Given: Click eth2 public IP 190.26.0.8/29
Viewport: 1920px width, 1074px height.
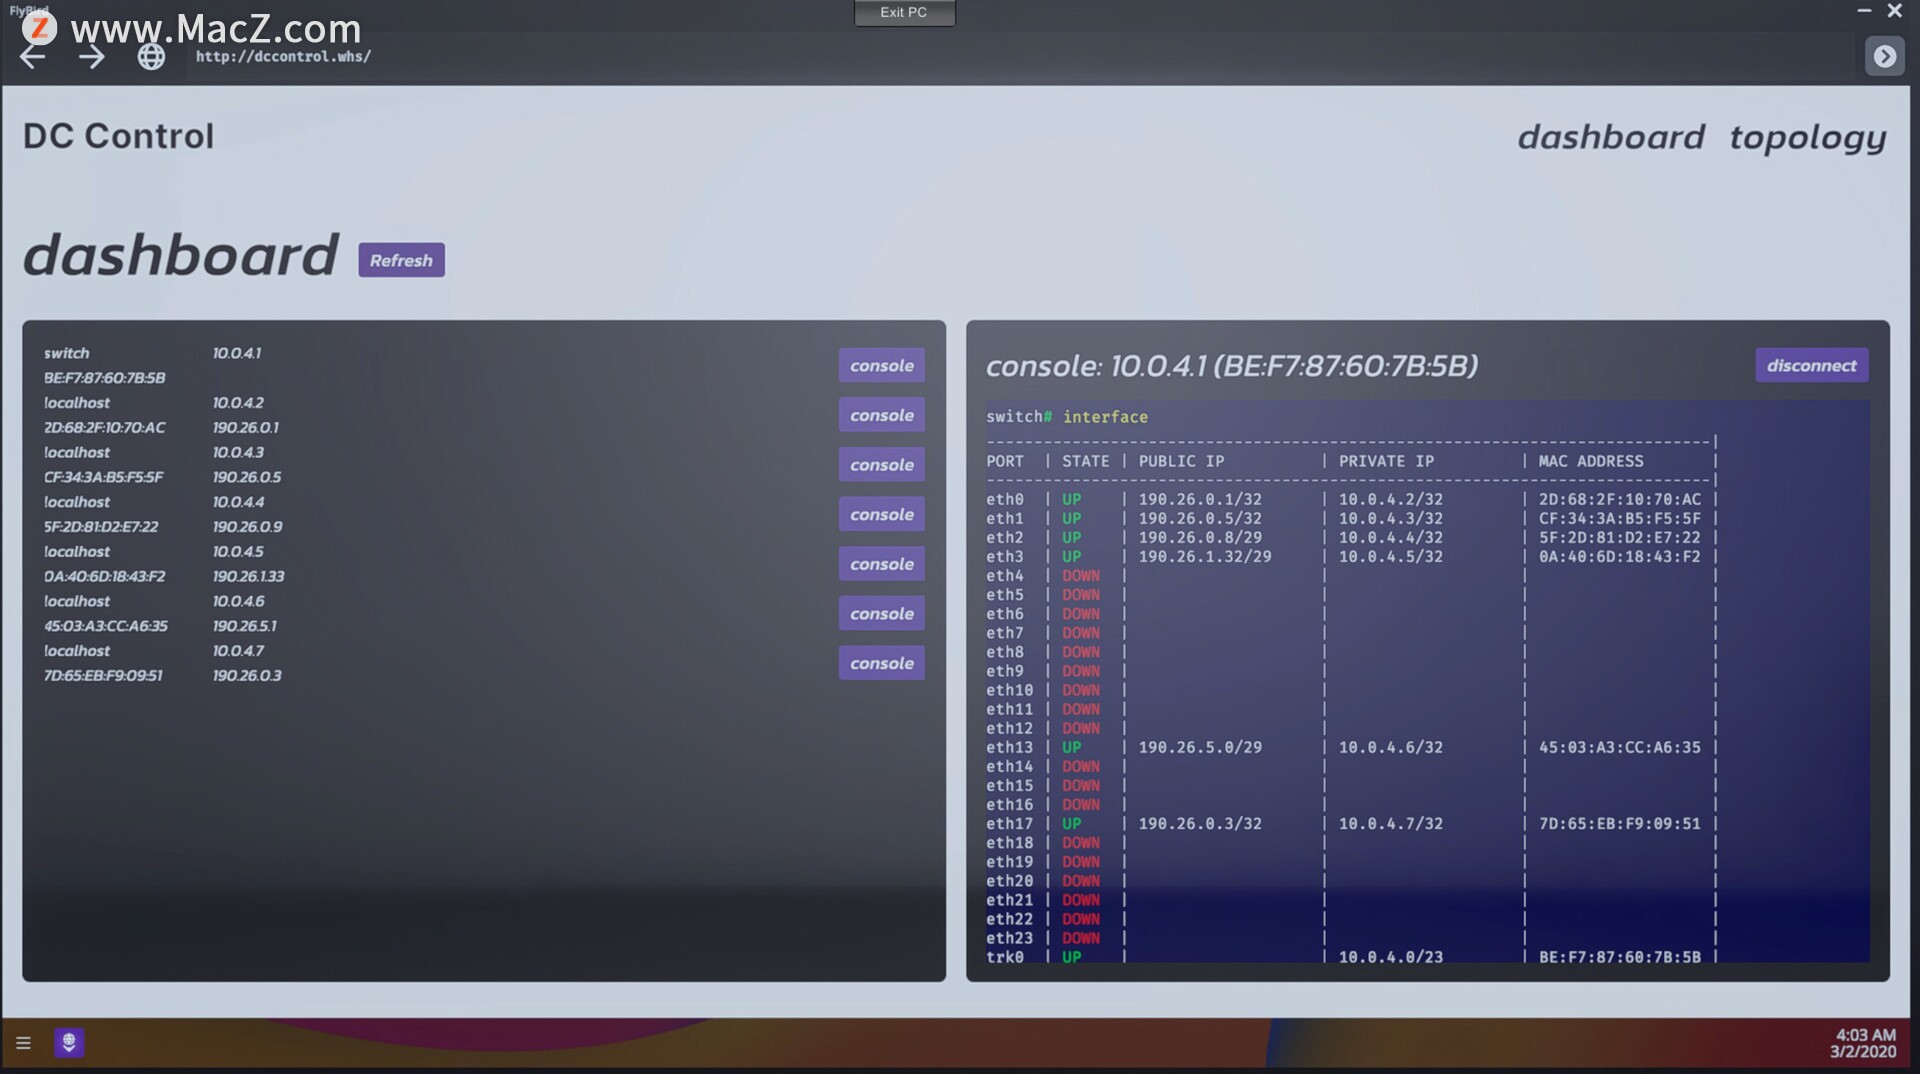Looking at the screenshot, I should coord(1200,537).
